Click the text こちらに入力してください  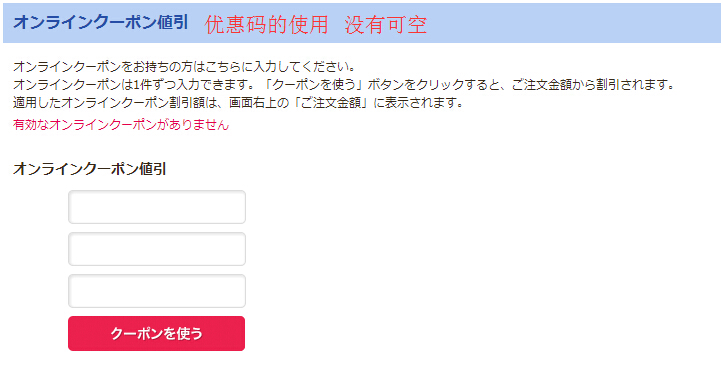coord(273,67)
